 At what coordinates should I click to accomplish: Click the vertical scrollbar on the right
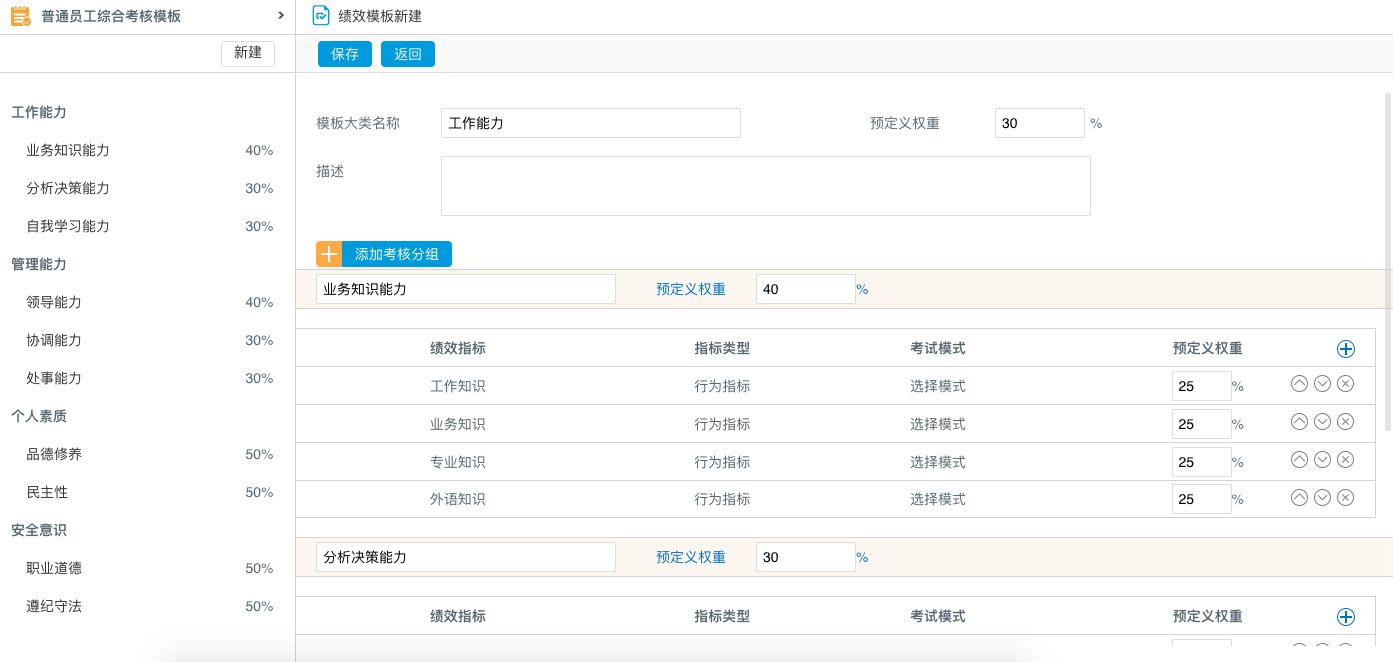[1387, 260]
